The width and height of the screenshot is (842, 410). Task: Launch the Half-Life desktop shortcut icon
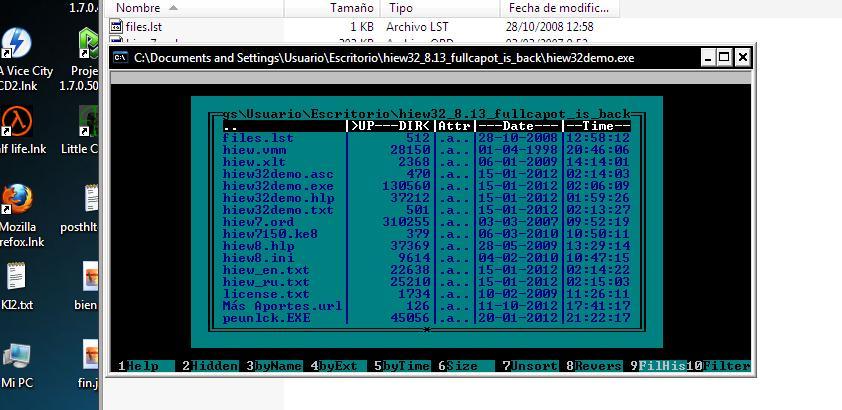pos(16,121)
